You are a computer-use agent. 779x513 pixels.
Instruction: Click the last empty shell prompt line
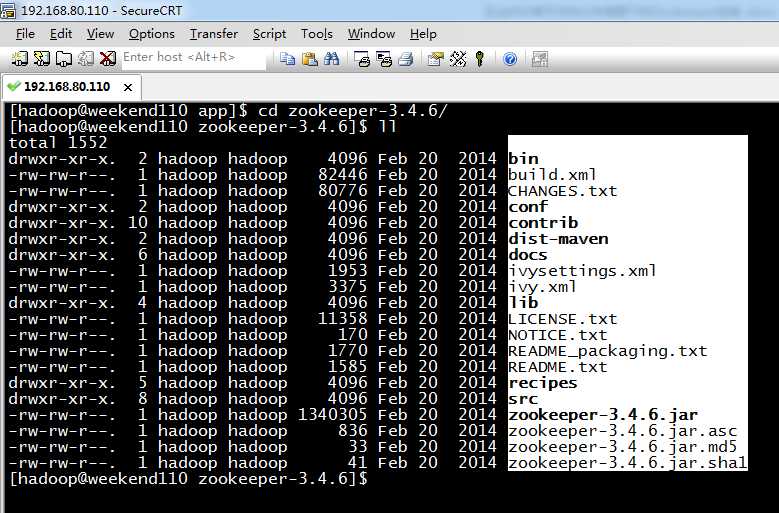coord(188,479)
